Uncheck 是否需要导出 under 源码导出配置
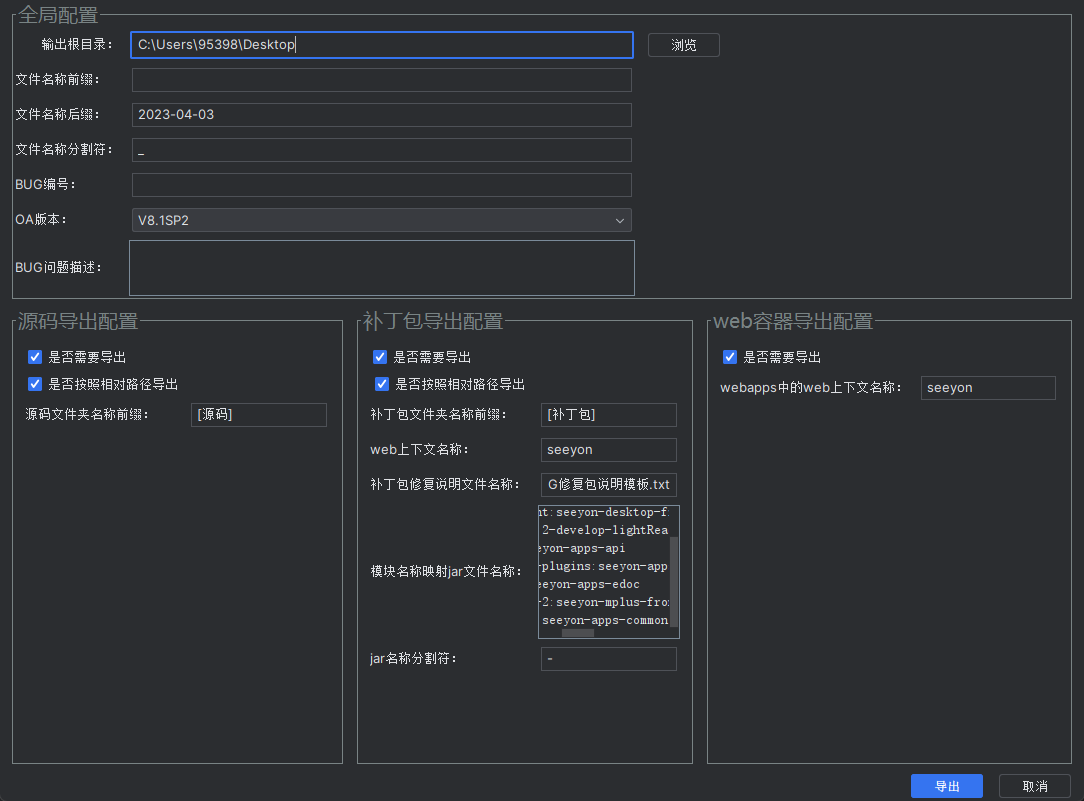 [x=35, y=357]
